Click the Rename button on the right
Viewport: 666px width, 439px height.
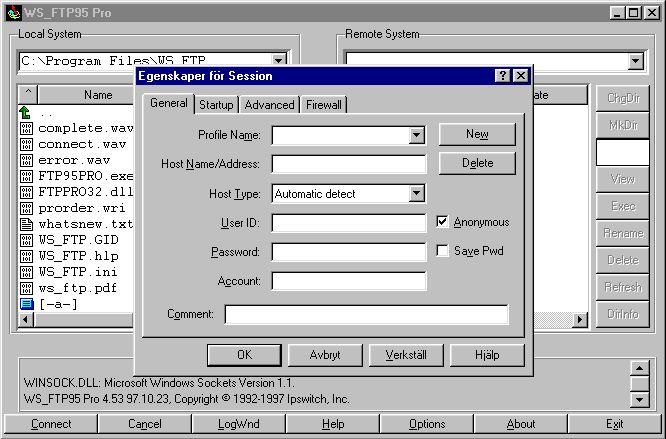623,233
